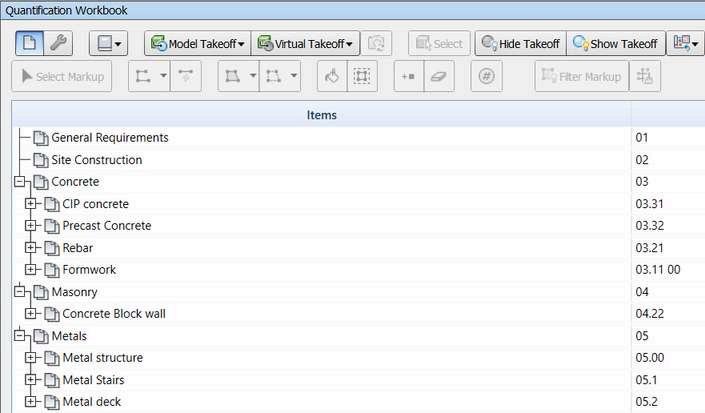Switch to Item Catalog view page icon
Screen dimensions: 705x413
click(29, 43)
